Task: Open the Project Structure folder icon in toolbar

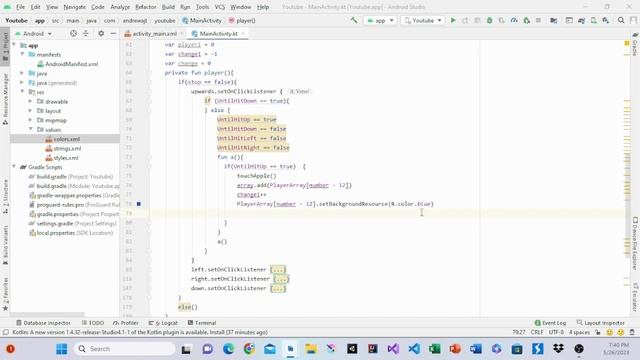Action: pyautogui.click(x=553, y=20)
